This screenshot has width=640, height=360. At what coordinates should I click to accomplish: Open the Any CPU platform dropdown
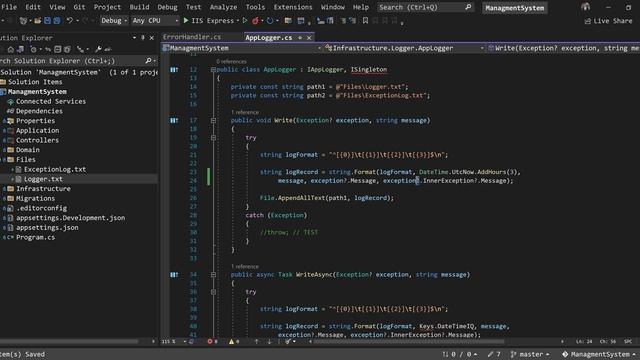point(155,20)
